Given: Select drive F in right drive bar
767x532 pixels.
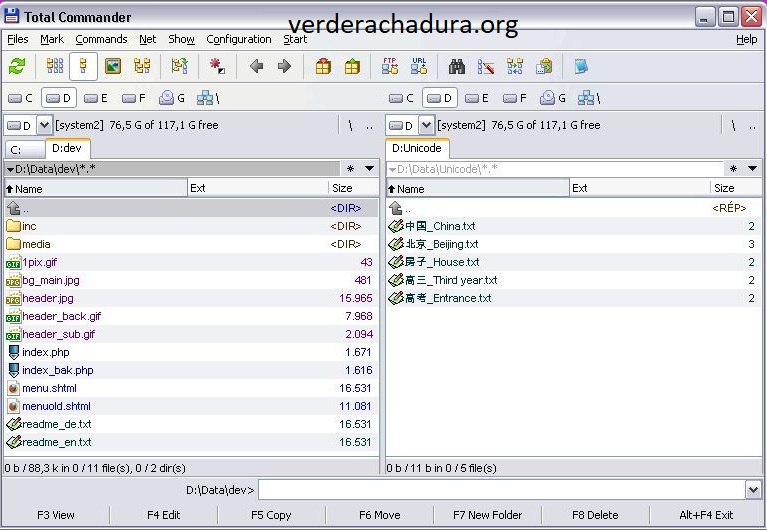Looking at the screenshot, I should pyautogui.click(x=515, y=98).
